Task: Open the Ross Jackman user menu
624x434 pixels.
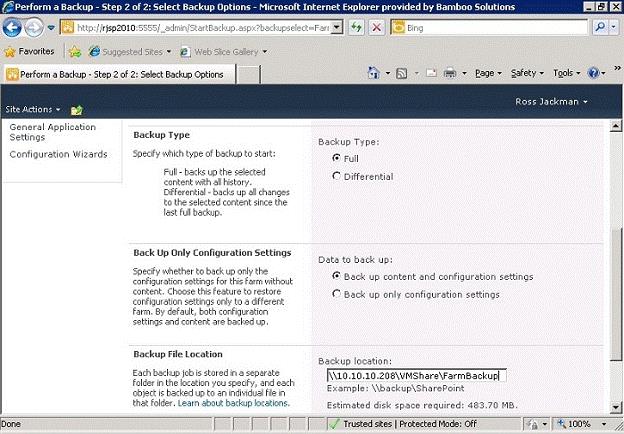Action: (x=551, y=101)
